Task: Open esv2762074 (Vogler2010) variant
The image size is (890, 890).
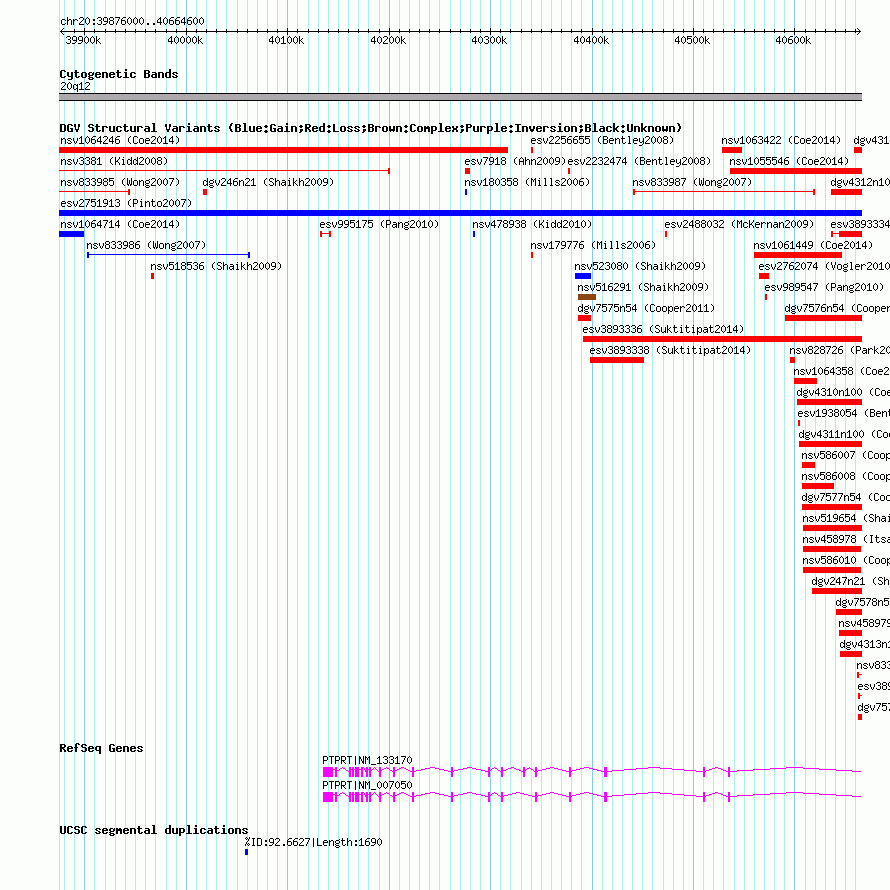Action: tap(824, 266)
